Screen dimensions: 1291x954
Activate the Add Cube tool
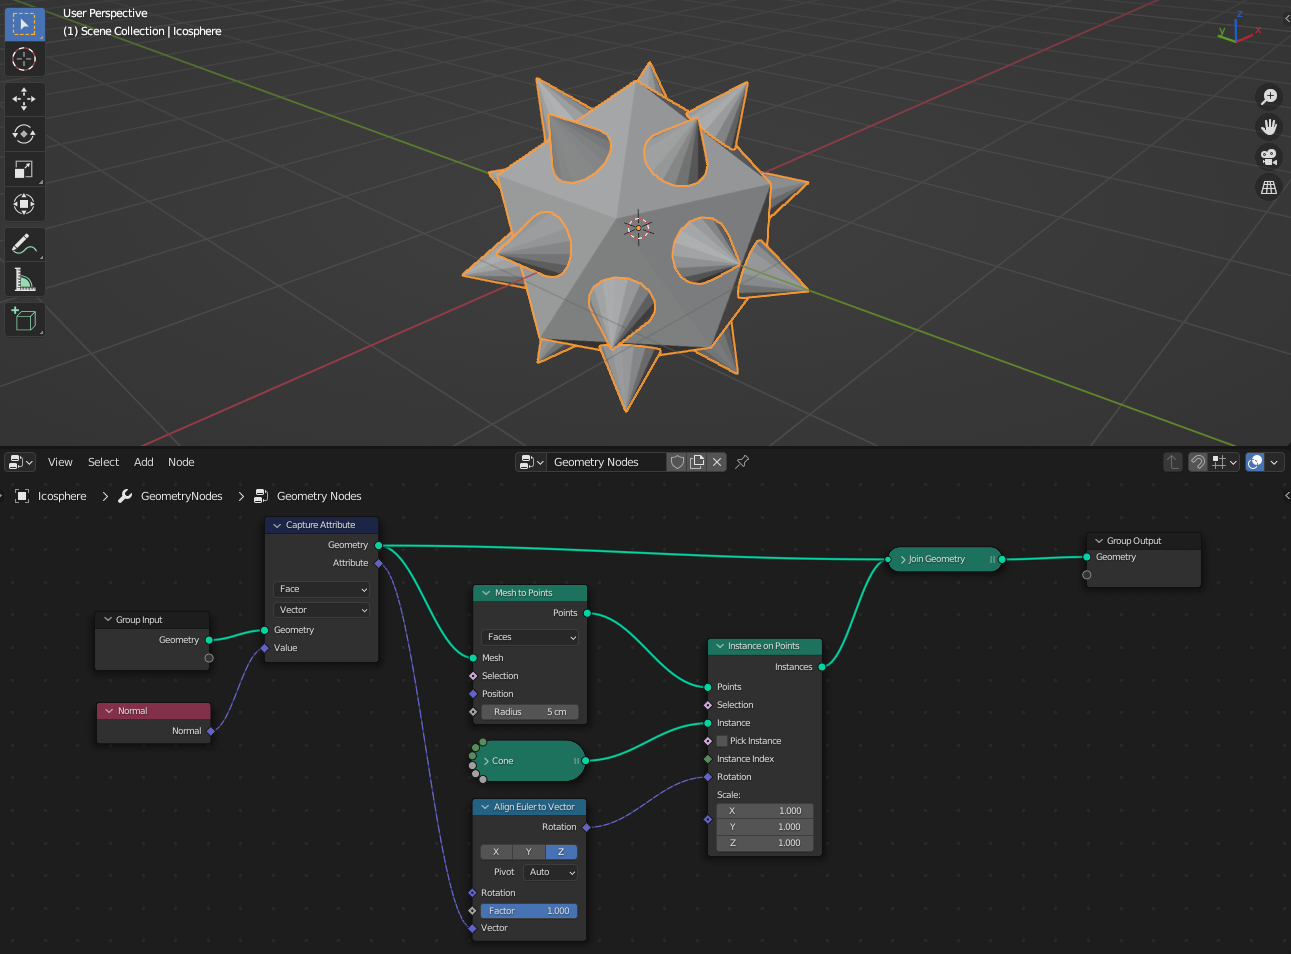(x=24, y=319)
